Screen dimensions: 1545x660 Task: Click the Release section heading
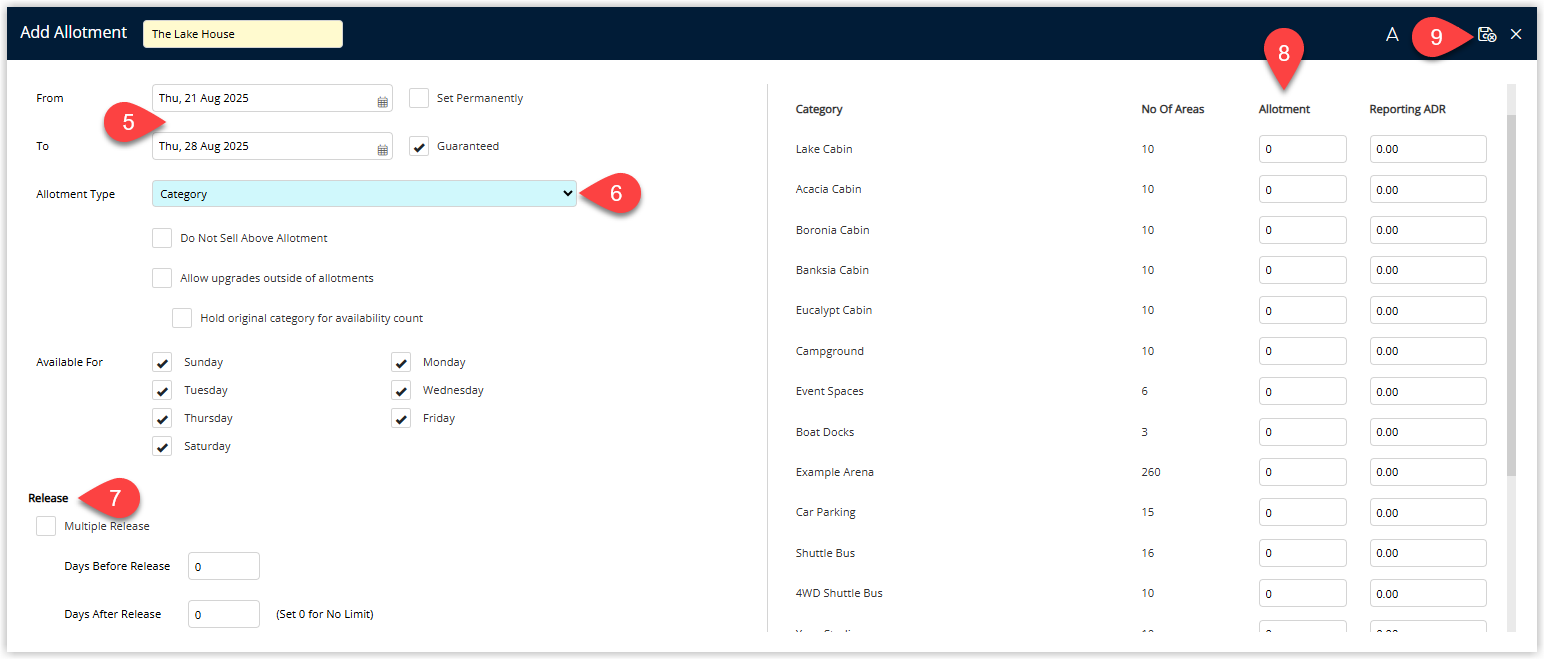48,498
